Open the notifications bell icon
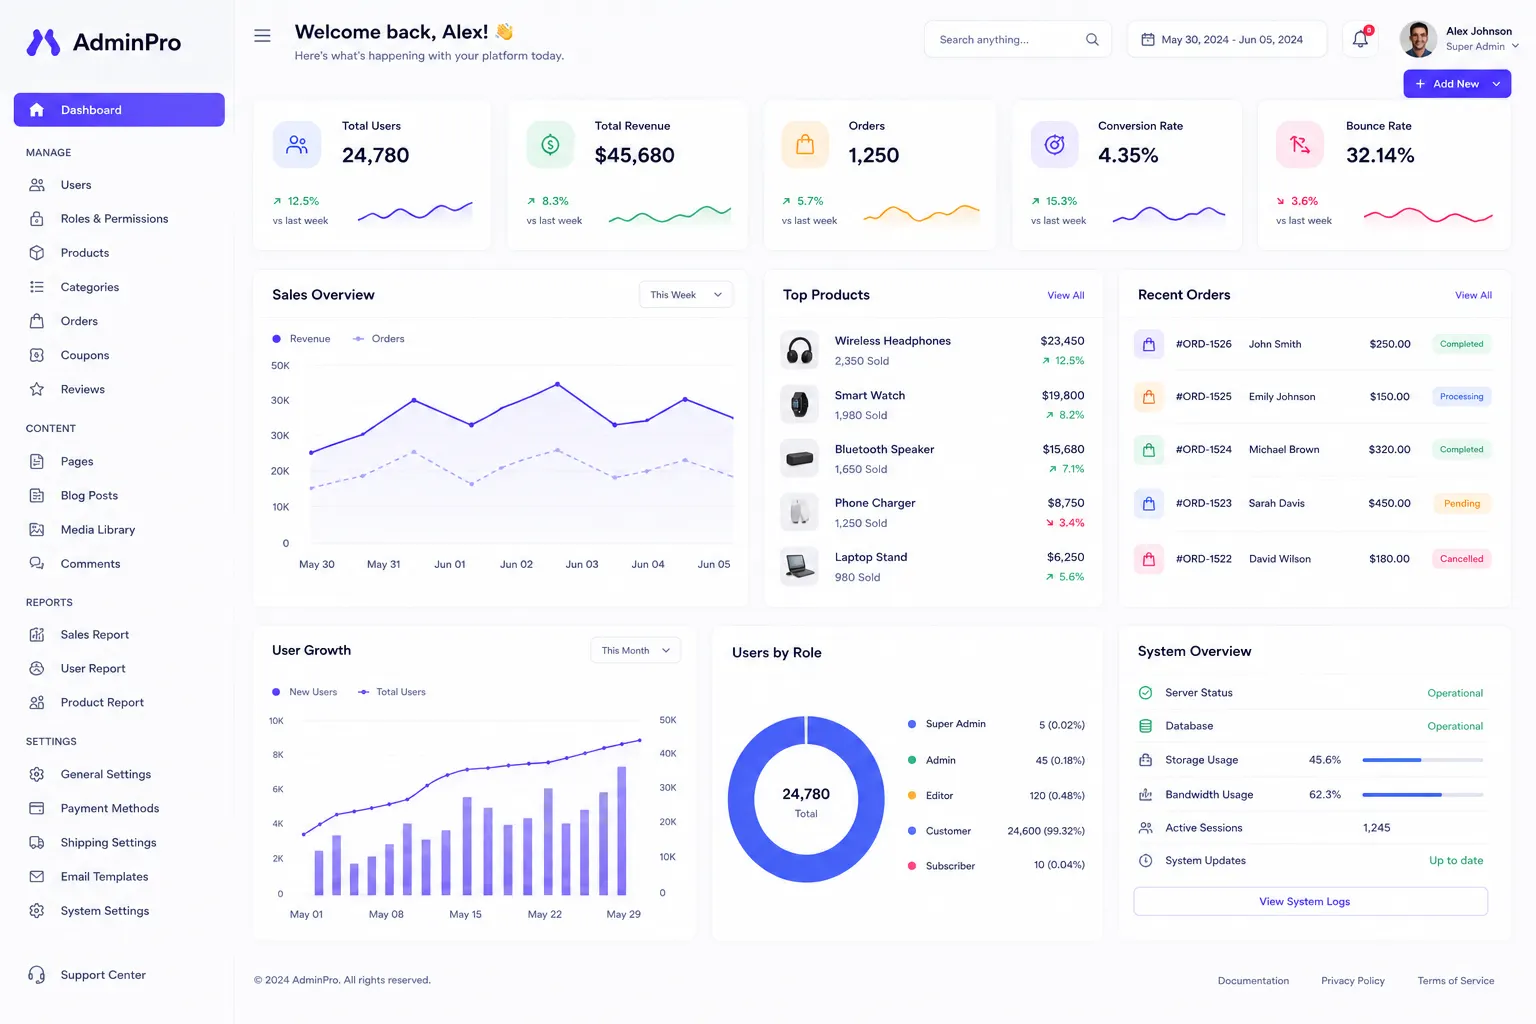 [x=1360, y=39]
